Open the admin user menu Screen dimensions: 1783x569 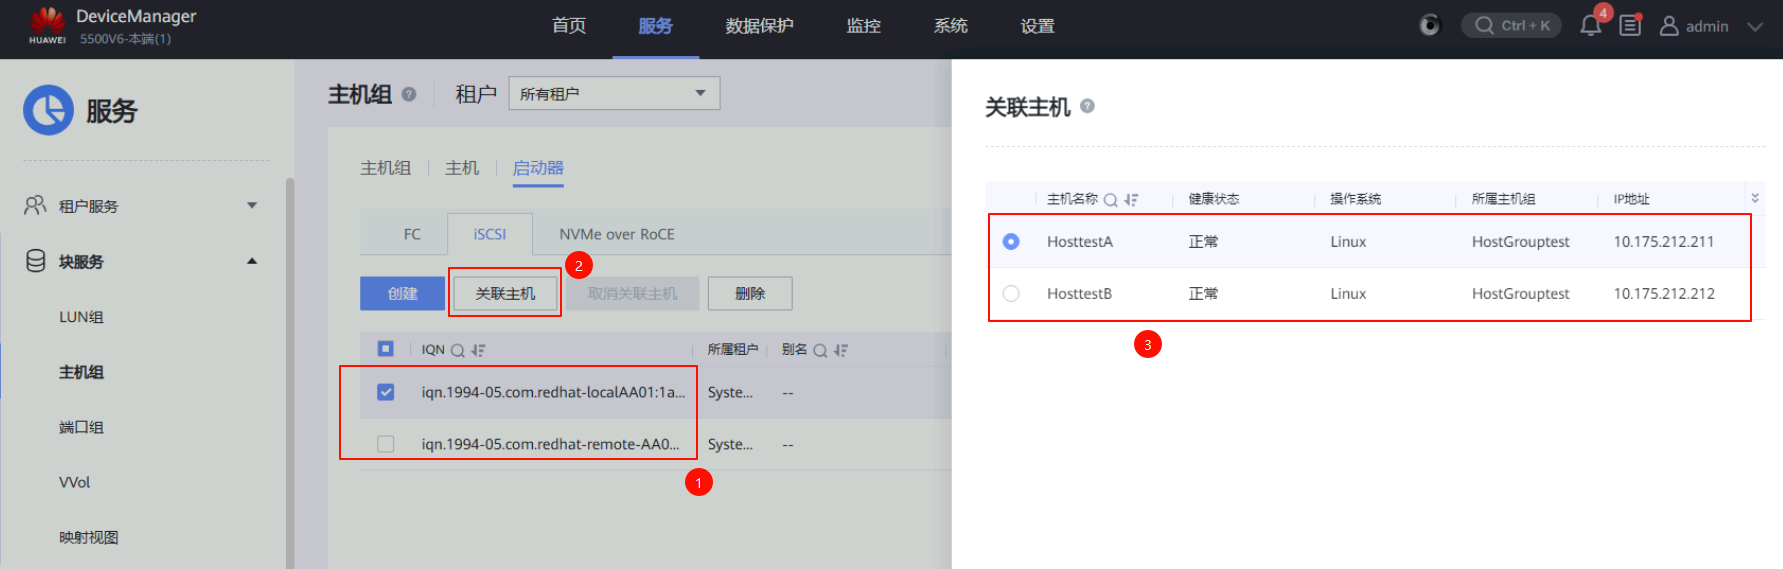click(x=1710, y=26)
